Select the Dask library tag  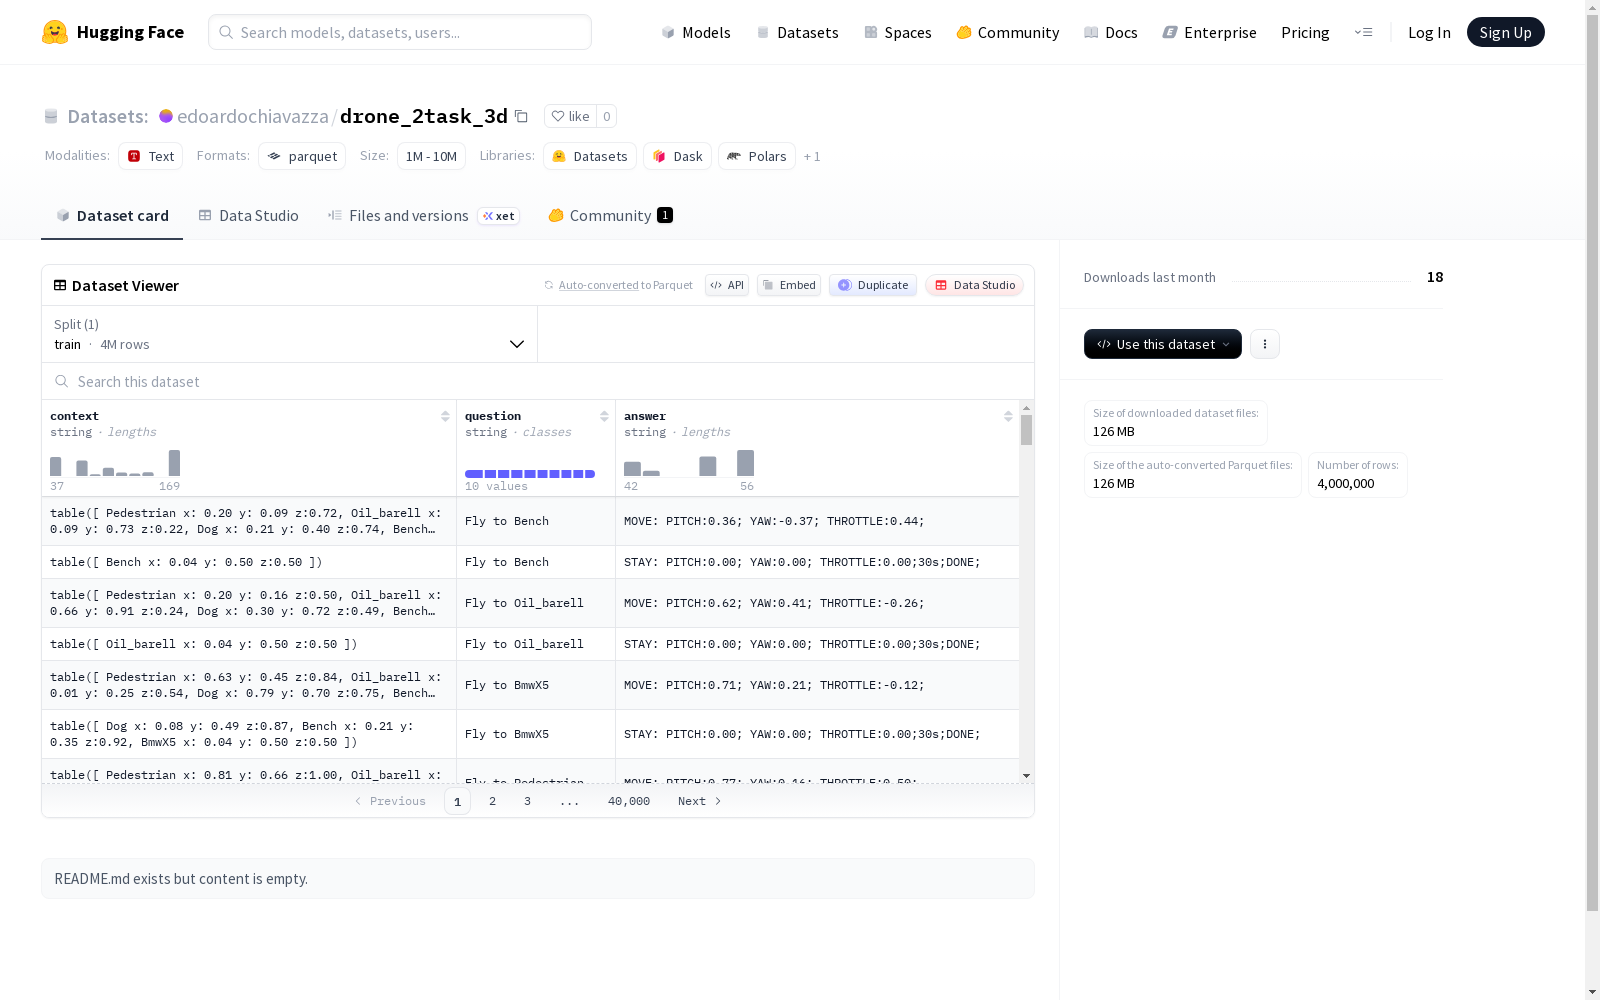[677, 156]
